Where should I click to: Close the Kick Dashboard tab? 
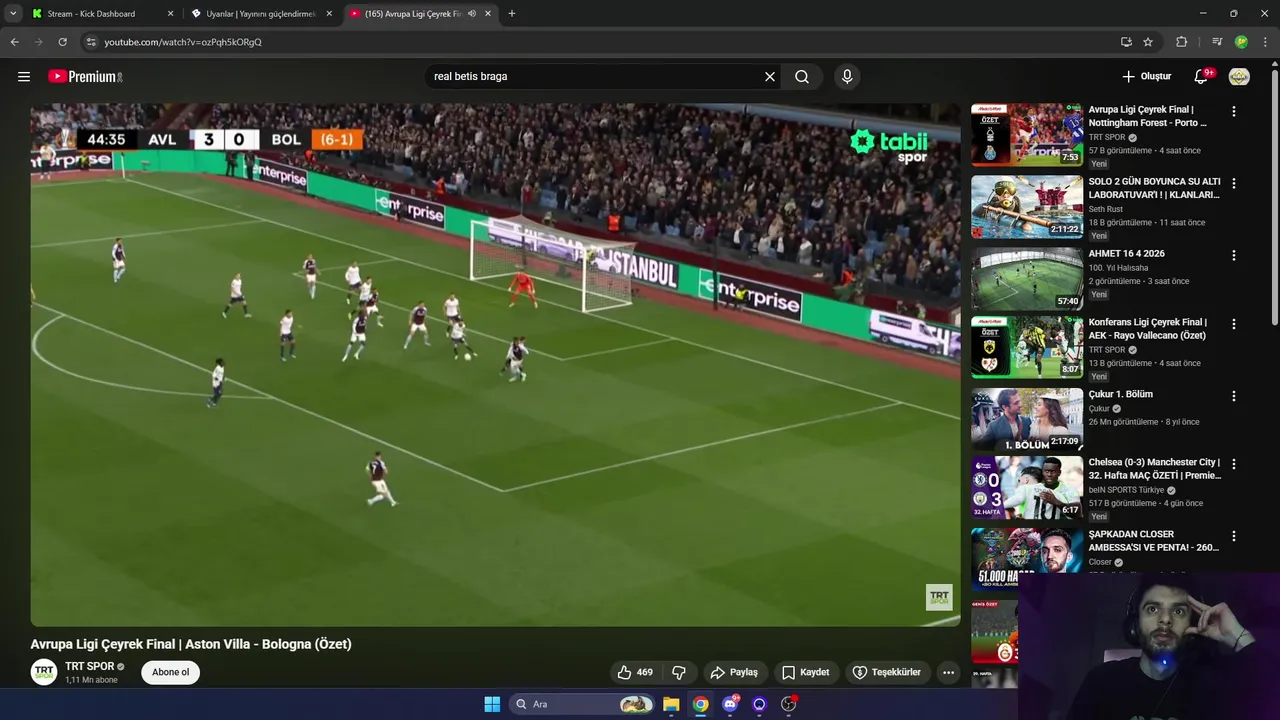[170, 14]
